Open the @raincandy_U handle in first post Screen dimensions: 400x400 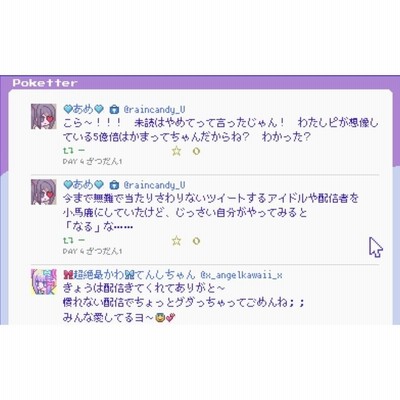click(x=154, y=110)
